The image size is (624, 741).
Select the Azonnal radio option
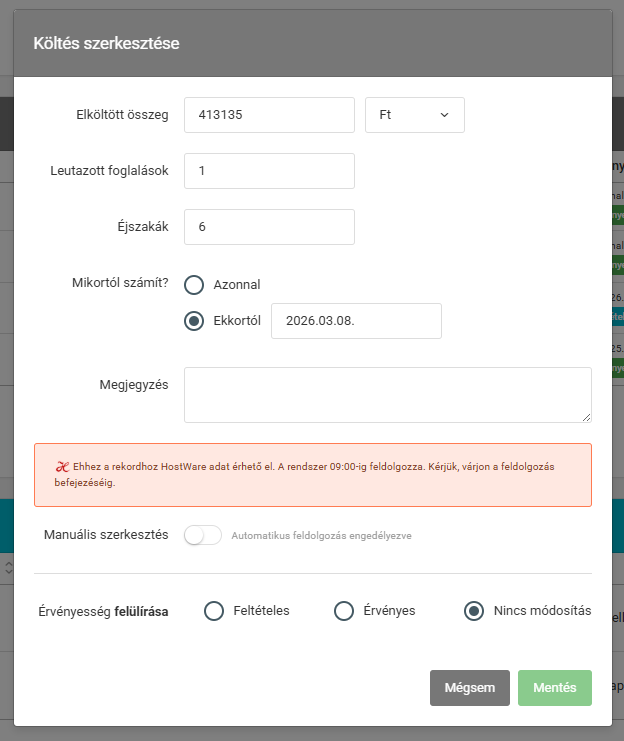[x=195, y=285]
